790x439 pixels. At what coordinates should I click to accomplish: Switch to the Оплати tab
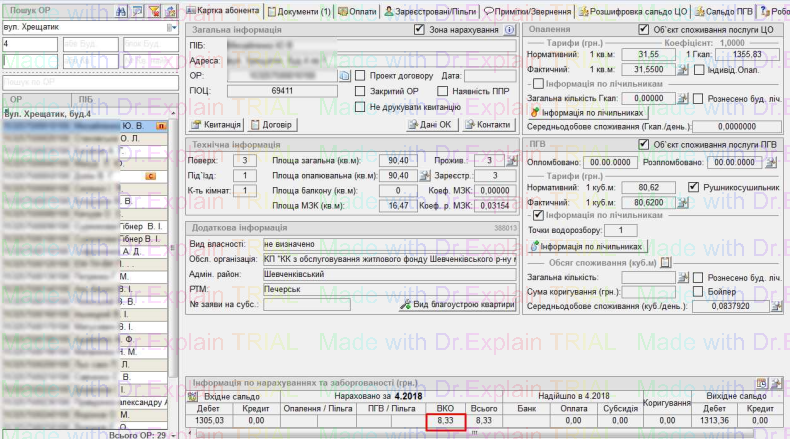(x=357, y=11)
